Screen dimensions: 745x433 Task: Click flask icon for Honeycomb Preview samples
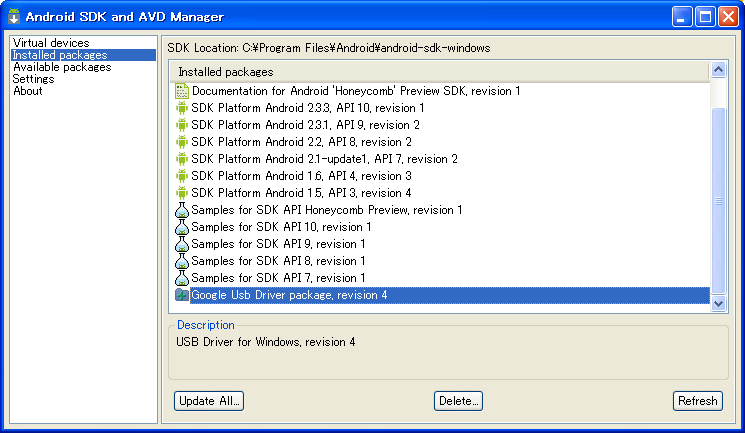coord(182,210)
